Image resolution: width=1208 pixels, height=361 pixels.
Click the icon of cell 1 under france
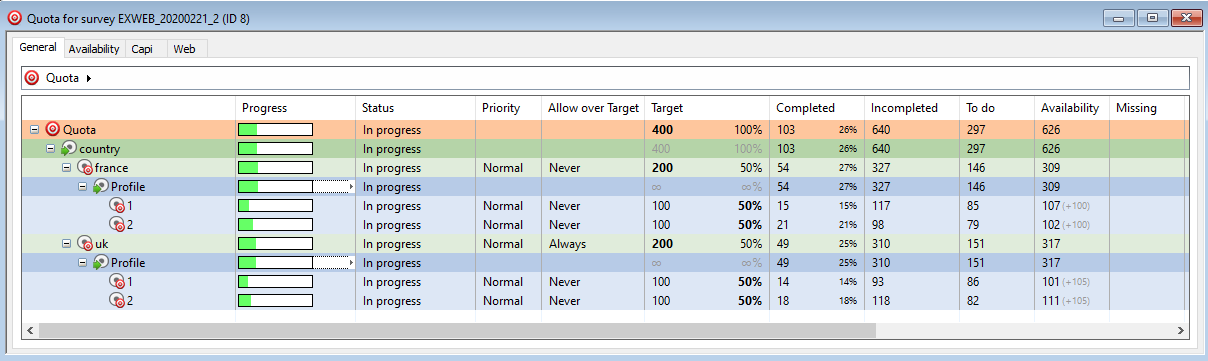pyautogui.click(x=117, y=206)
